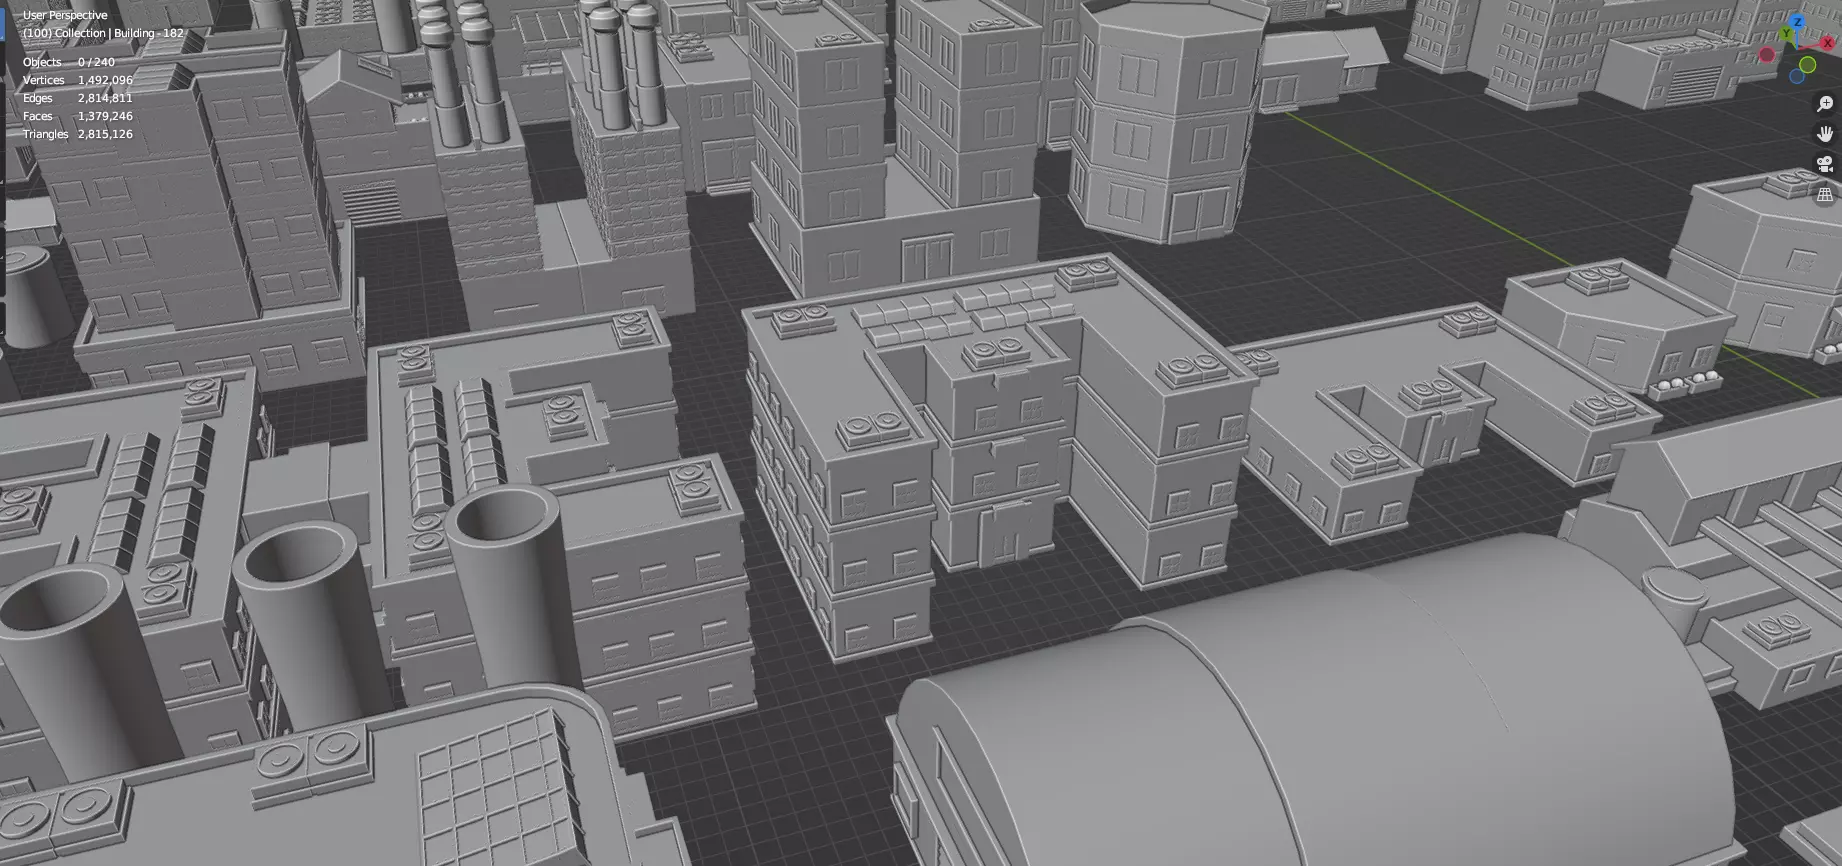Click the "0 / 240" objects count
Viewport: 1842px width, 866px height.
coord(96,62)
